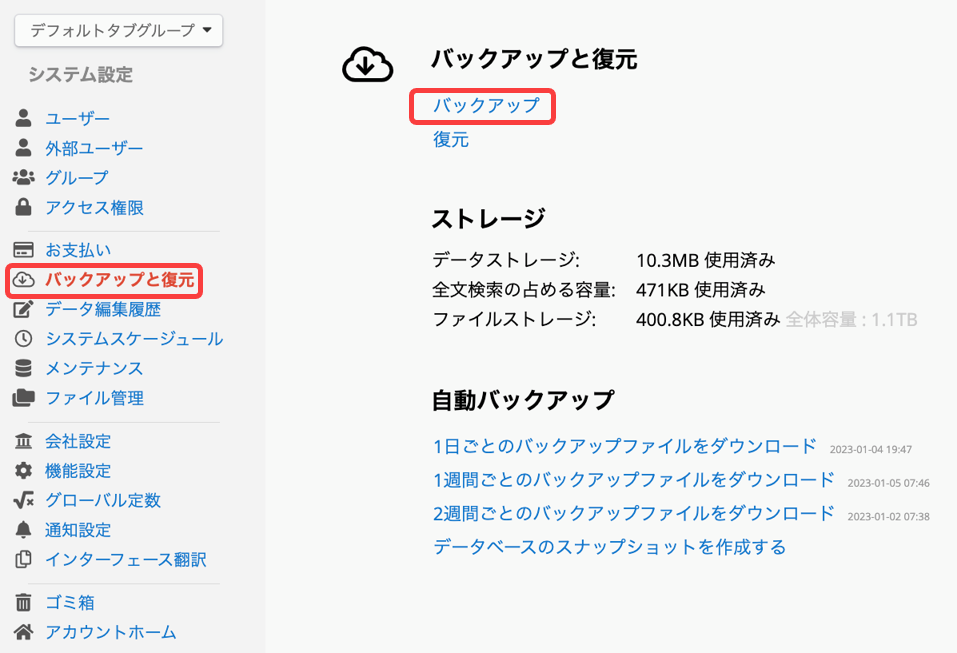The width and height of the screenshot is (957, 653).
Task: Click the ユーザー person icon
Action: coord(24,119)
